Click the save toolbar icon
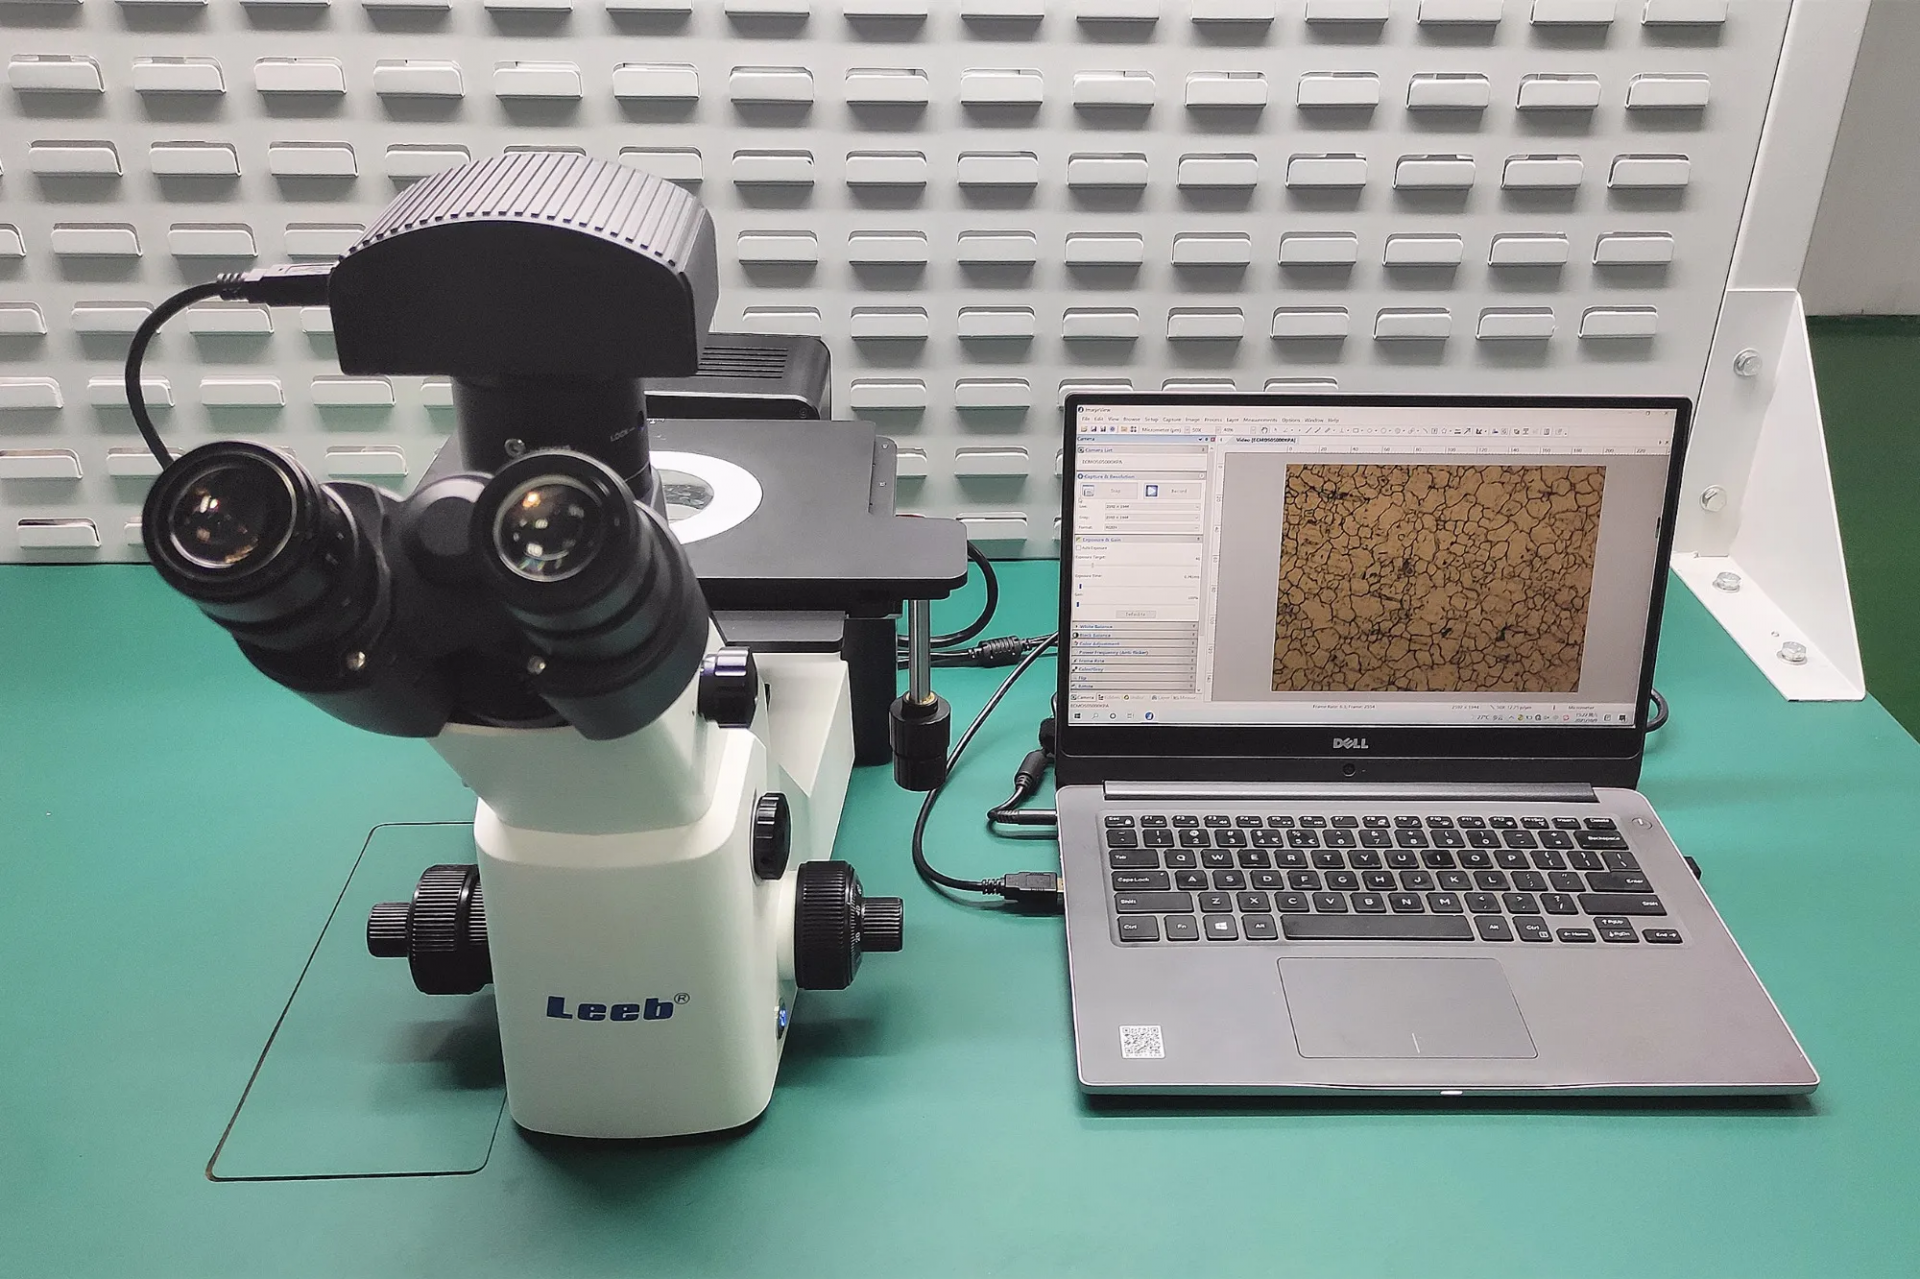Viewport: 1920px width, 1279px height. pyautogui.click(x=1094, y=429)
